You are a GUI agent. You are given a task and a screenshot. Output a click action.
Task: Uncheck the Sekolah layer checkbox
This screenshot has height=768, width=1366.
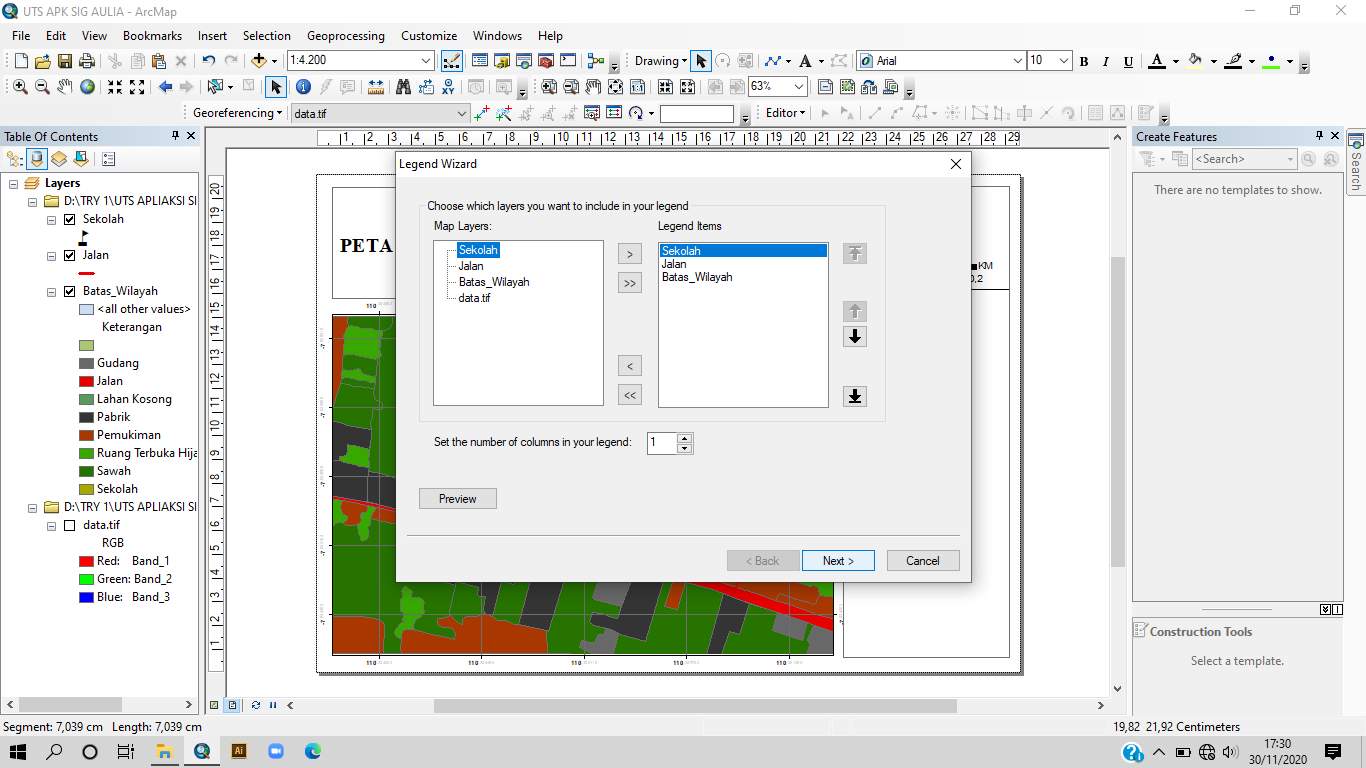point(70,219)
